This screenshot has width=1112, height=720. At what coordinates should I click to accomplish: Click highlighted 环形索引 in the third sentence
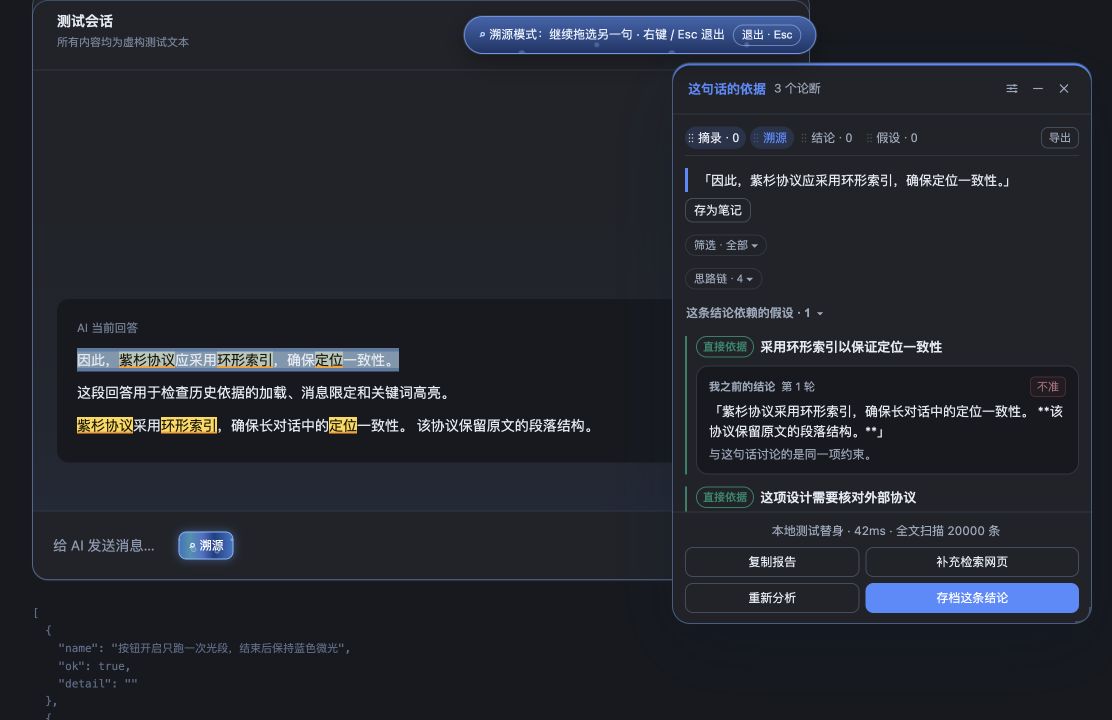[x=189, y=426]
